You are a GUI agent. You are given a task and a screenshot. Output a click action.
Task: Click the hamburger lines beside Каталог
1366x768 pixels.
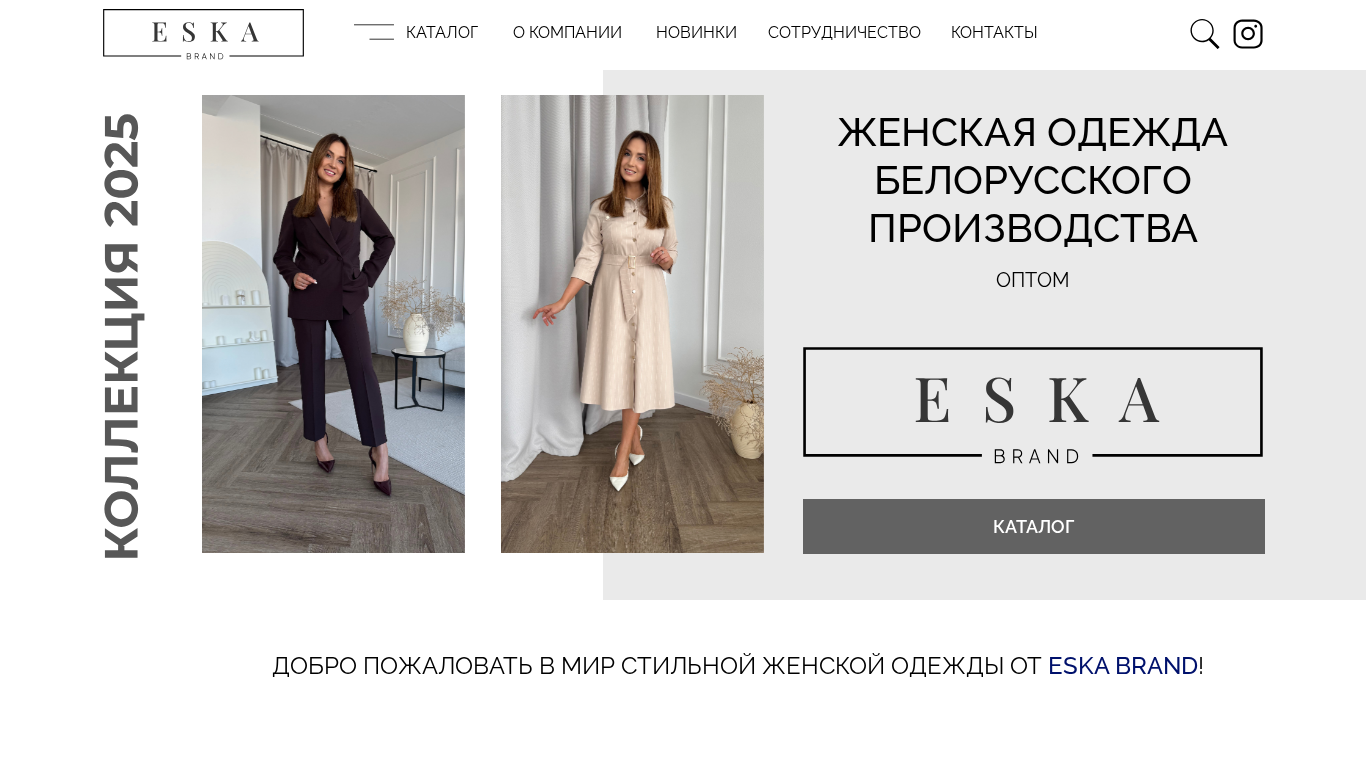pyautogui.click(x=374, y=32)
